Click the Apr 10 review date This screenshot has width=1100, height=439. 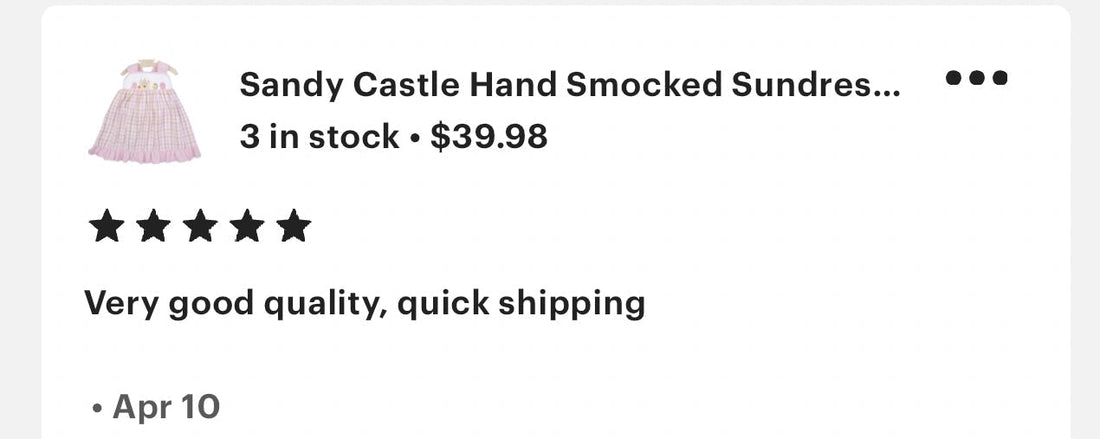coord(166,407)
